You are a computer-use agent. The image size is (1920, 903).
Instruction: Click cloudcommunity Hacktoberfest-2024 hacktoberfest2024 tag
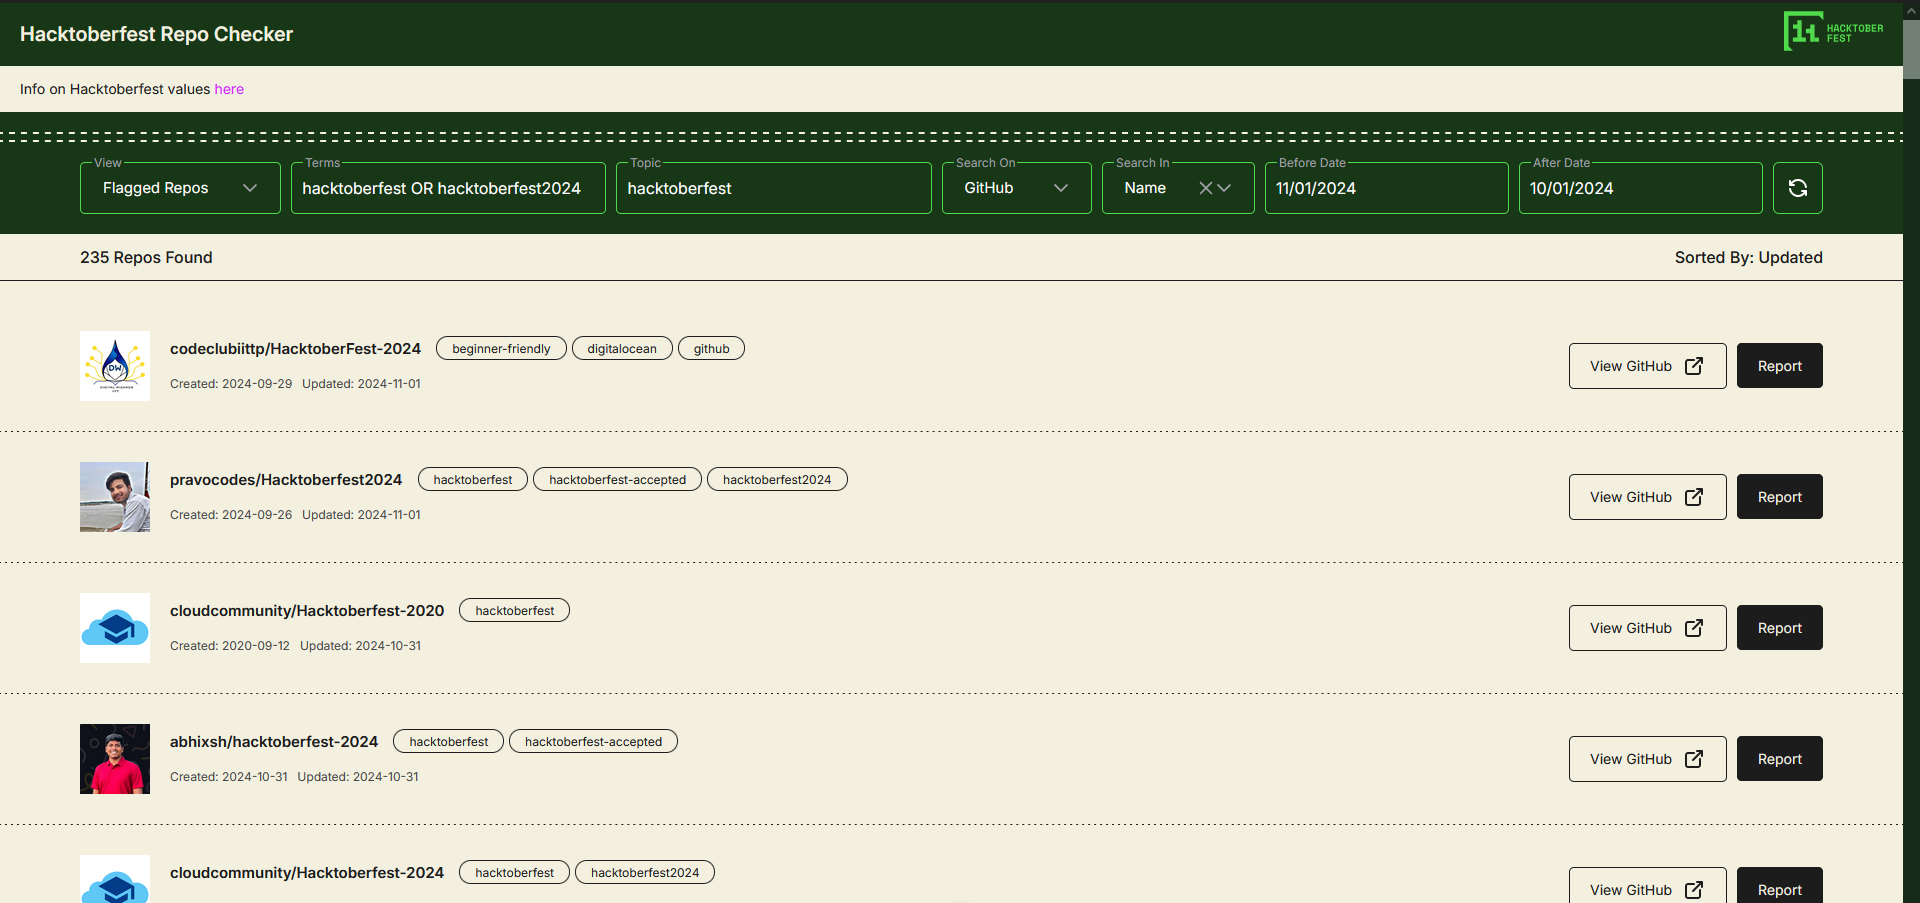point(645,873)
